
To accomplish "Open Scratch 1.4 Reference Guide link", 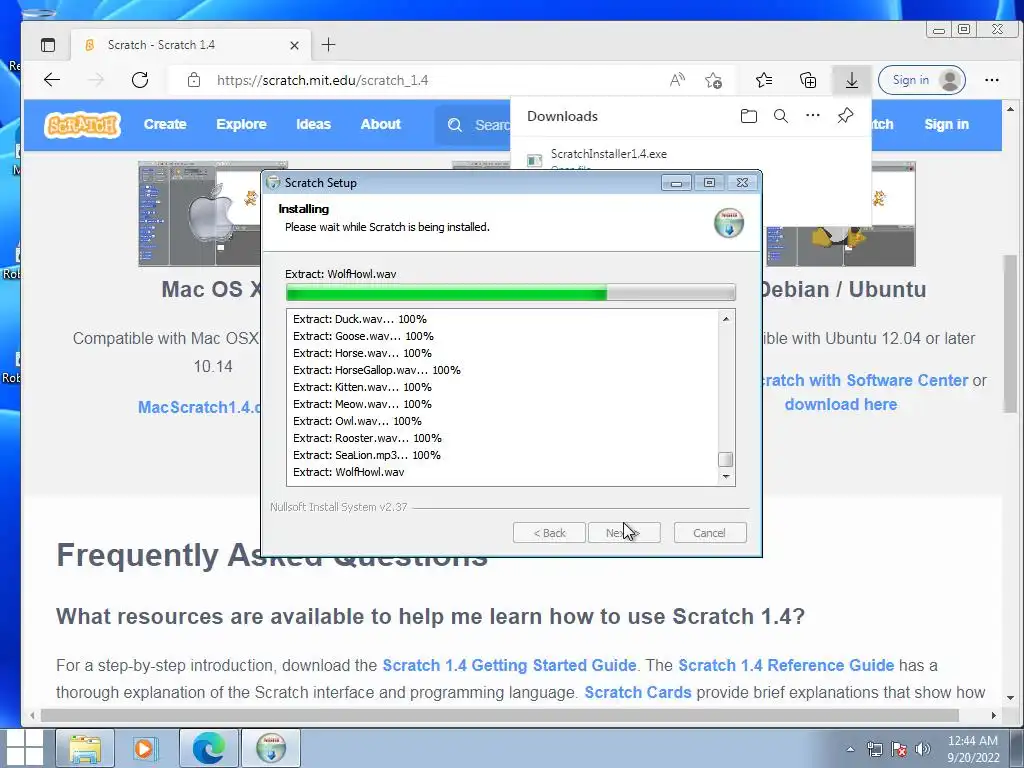I will click(786, 665).
